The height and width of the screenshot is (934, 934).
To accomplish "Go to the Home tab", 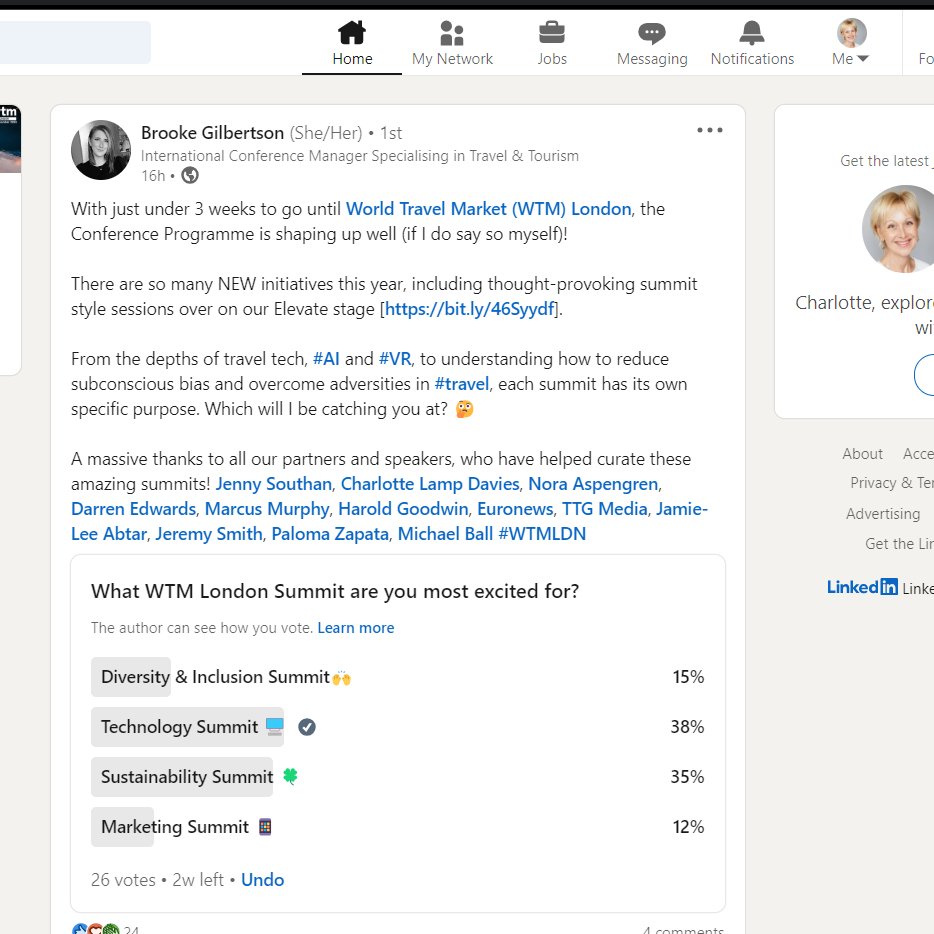I will click(352, 43).
